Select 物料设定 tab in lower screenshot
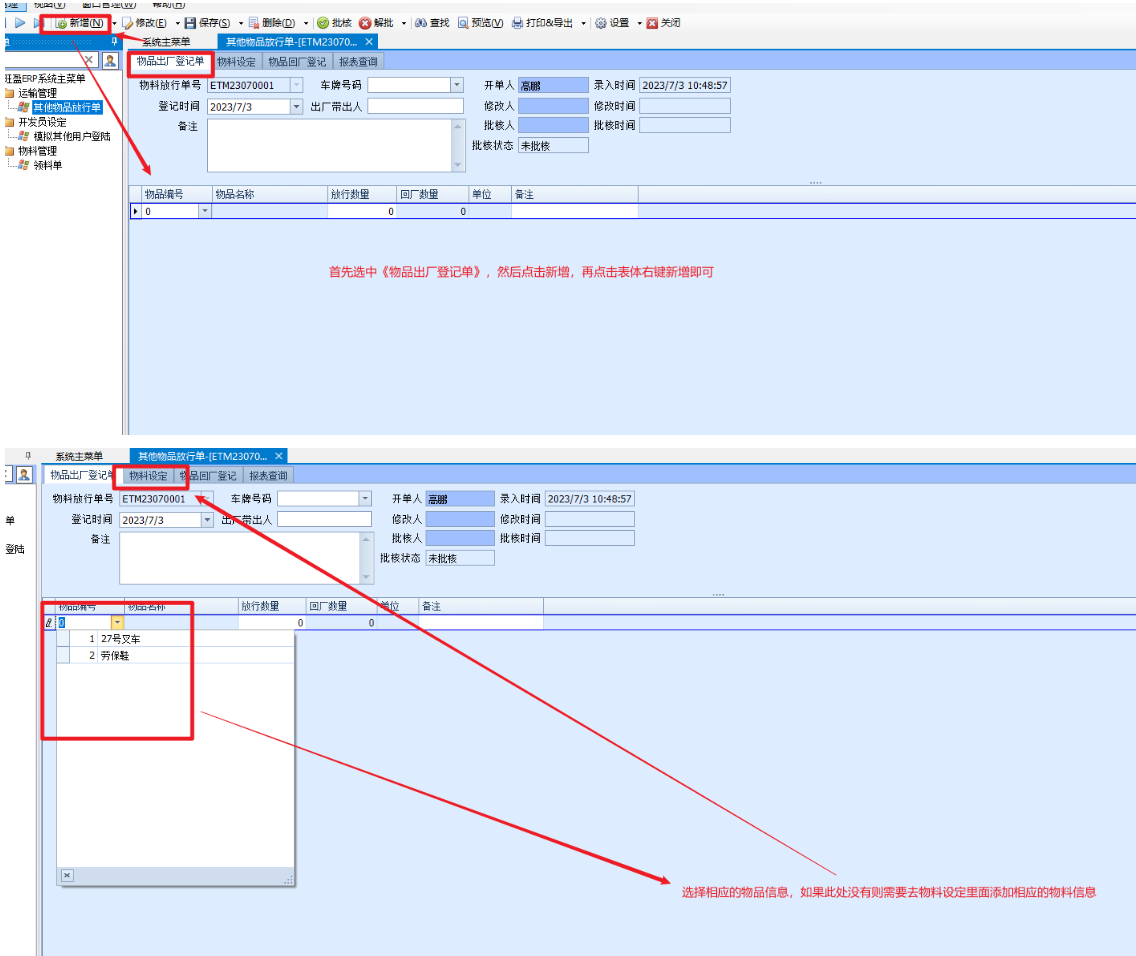Image resolution: width=1136 pixels, height=956 pixels. [148, 476]
